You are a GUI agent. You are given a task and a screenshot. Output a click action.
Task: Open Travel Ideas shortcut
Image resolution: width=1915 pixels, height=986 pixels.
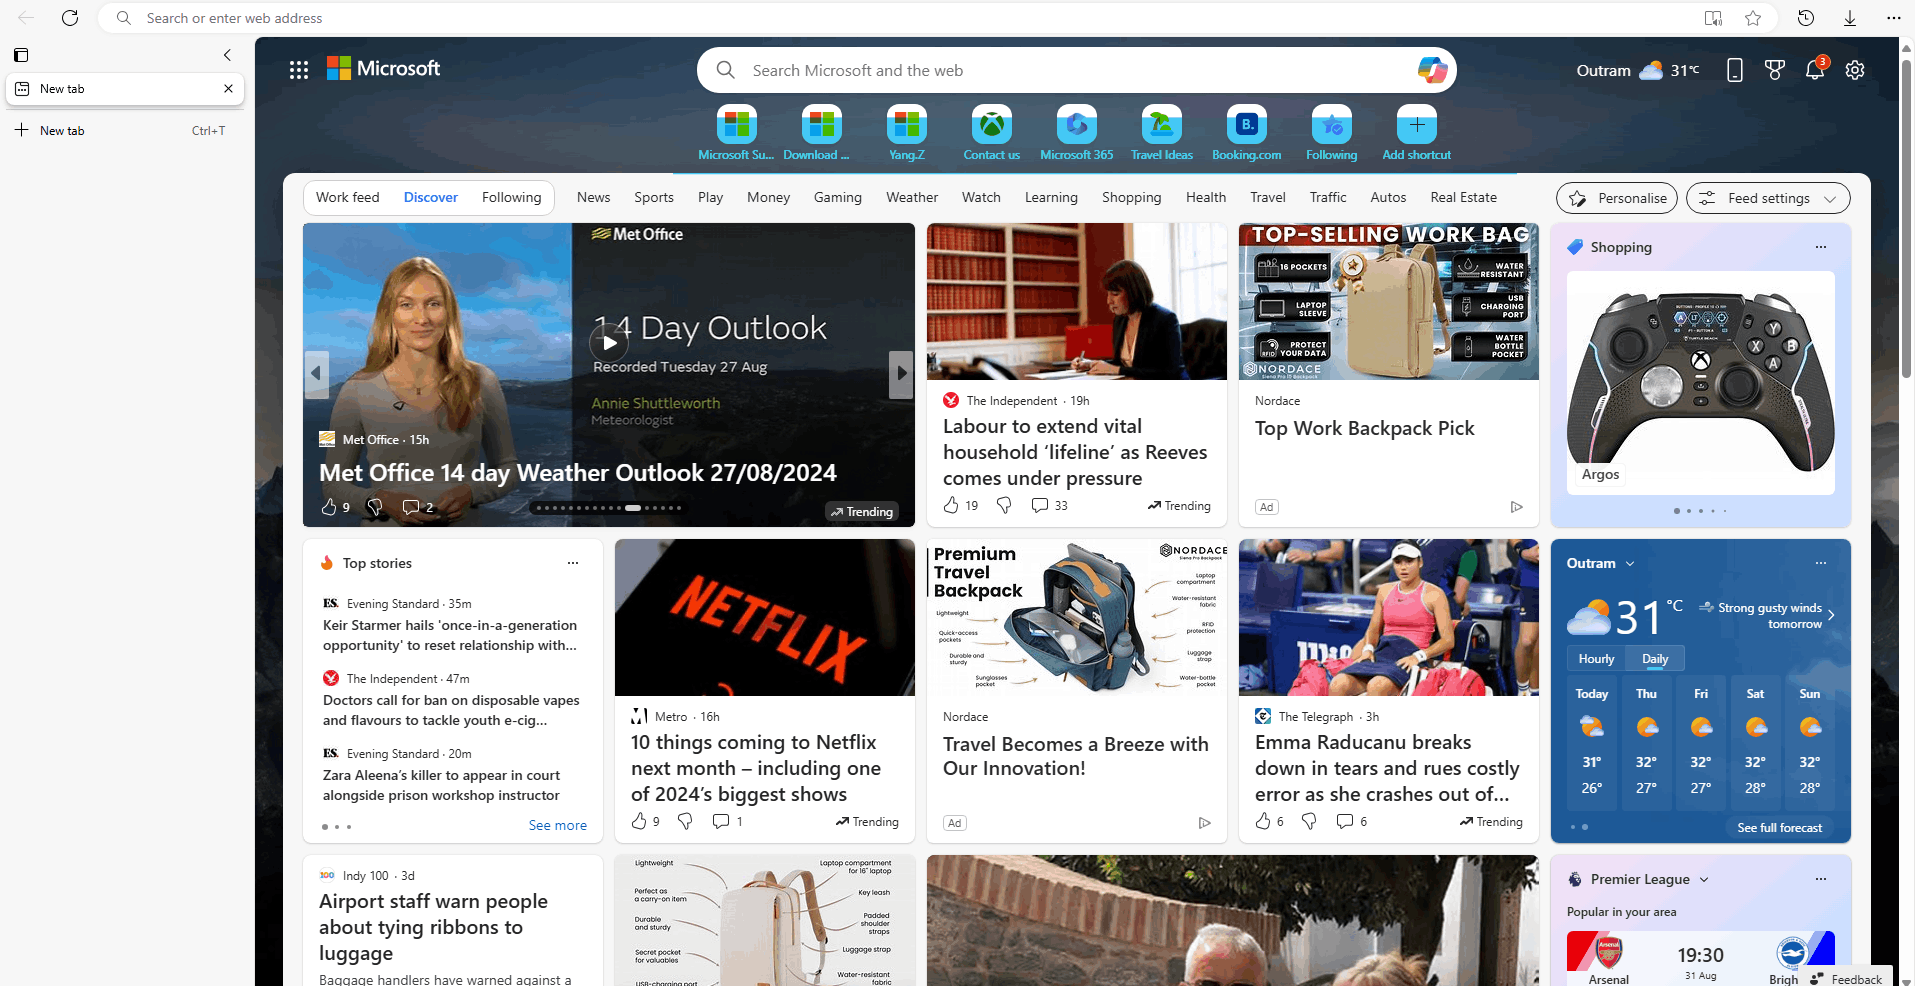1162,133
